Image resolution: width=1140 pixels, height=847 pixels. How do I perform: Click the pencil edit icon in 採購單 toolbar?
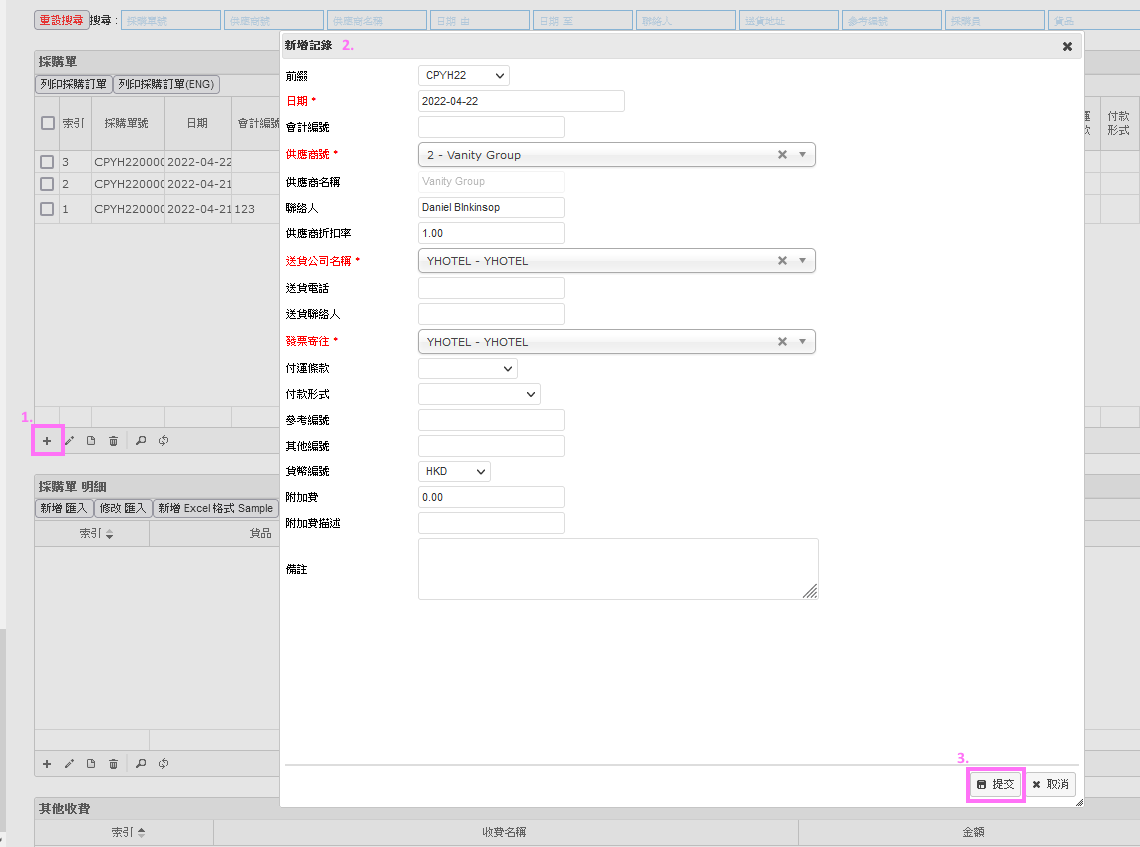click(69, 440)
